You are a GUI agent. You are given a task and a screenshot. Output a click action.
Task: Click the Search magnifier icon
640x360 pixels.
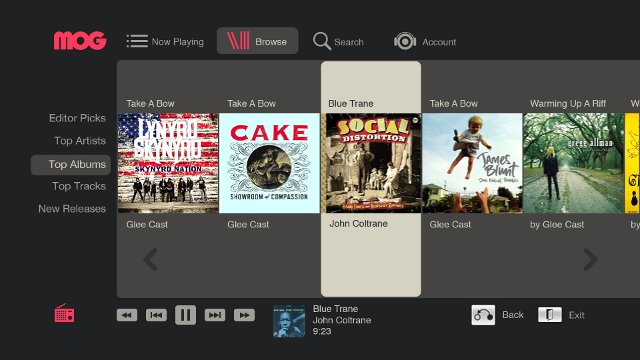322,41
